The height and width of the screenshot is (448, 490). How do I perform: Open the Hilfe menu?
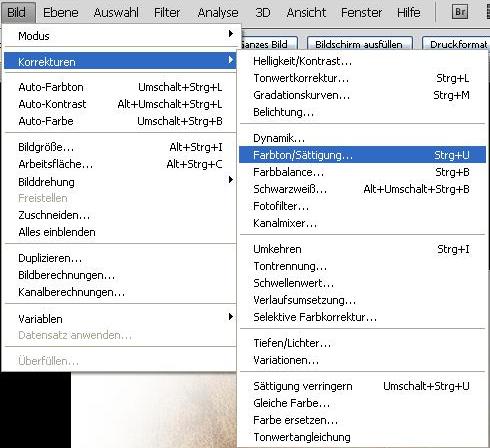tap(409, 13)
